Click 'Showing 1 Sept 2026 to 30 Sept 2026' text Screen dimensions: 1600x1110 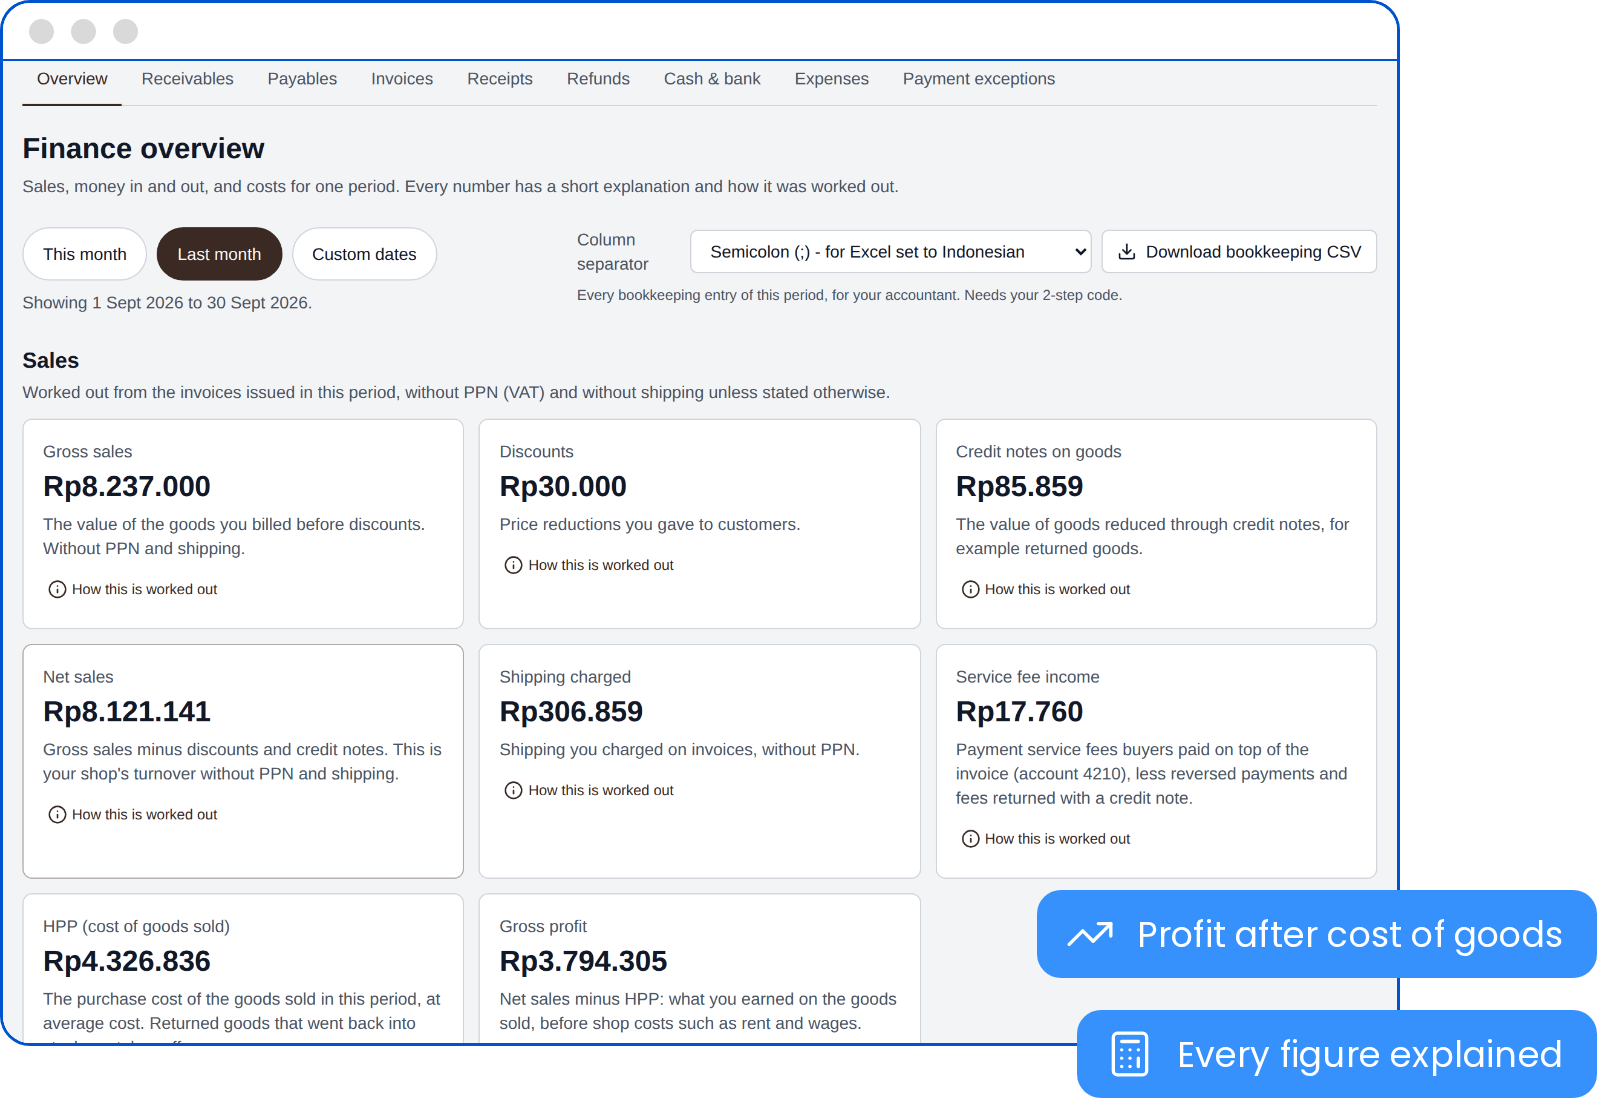(167, 303)
